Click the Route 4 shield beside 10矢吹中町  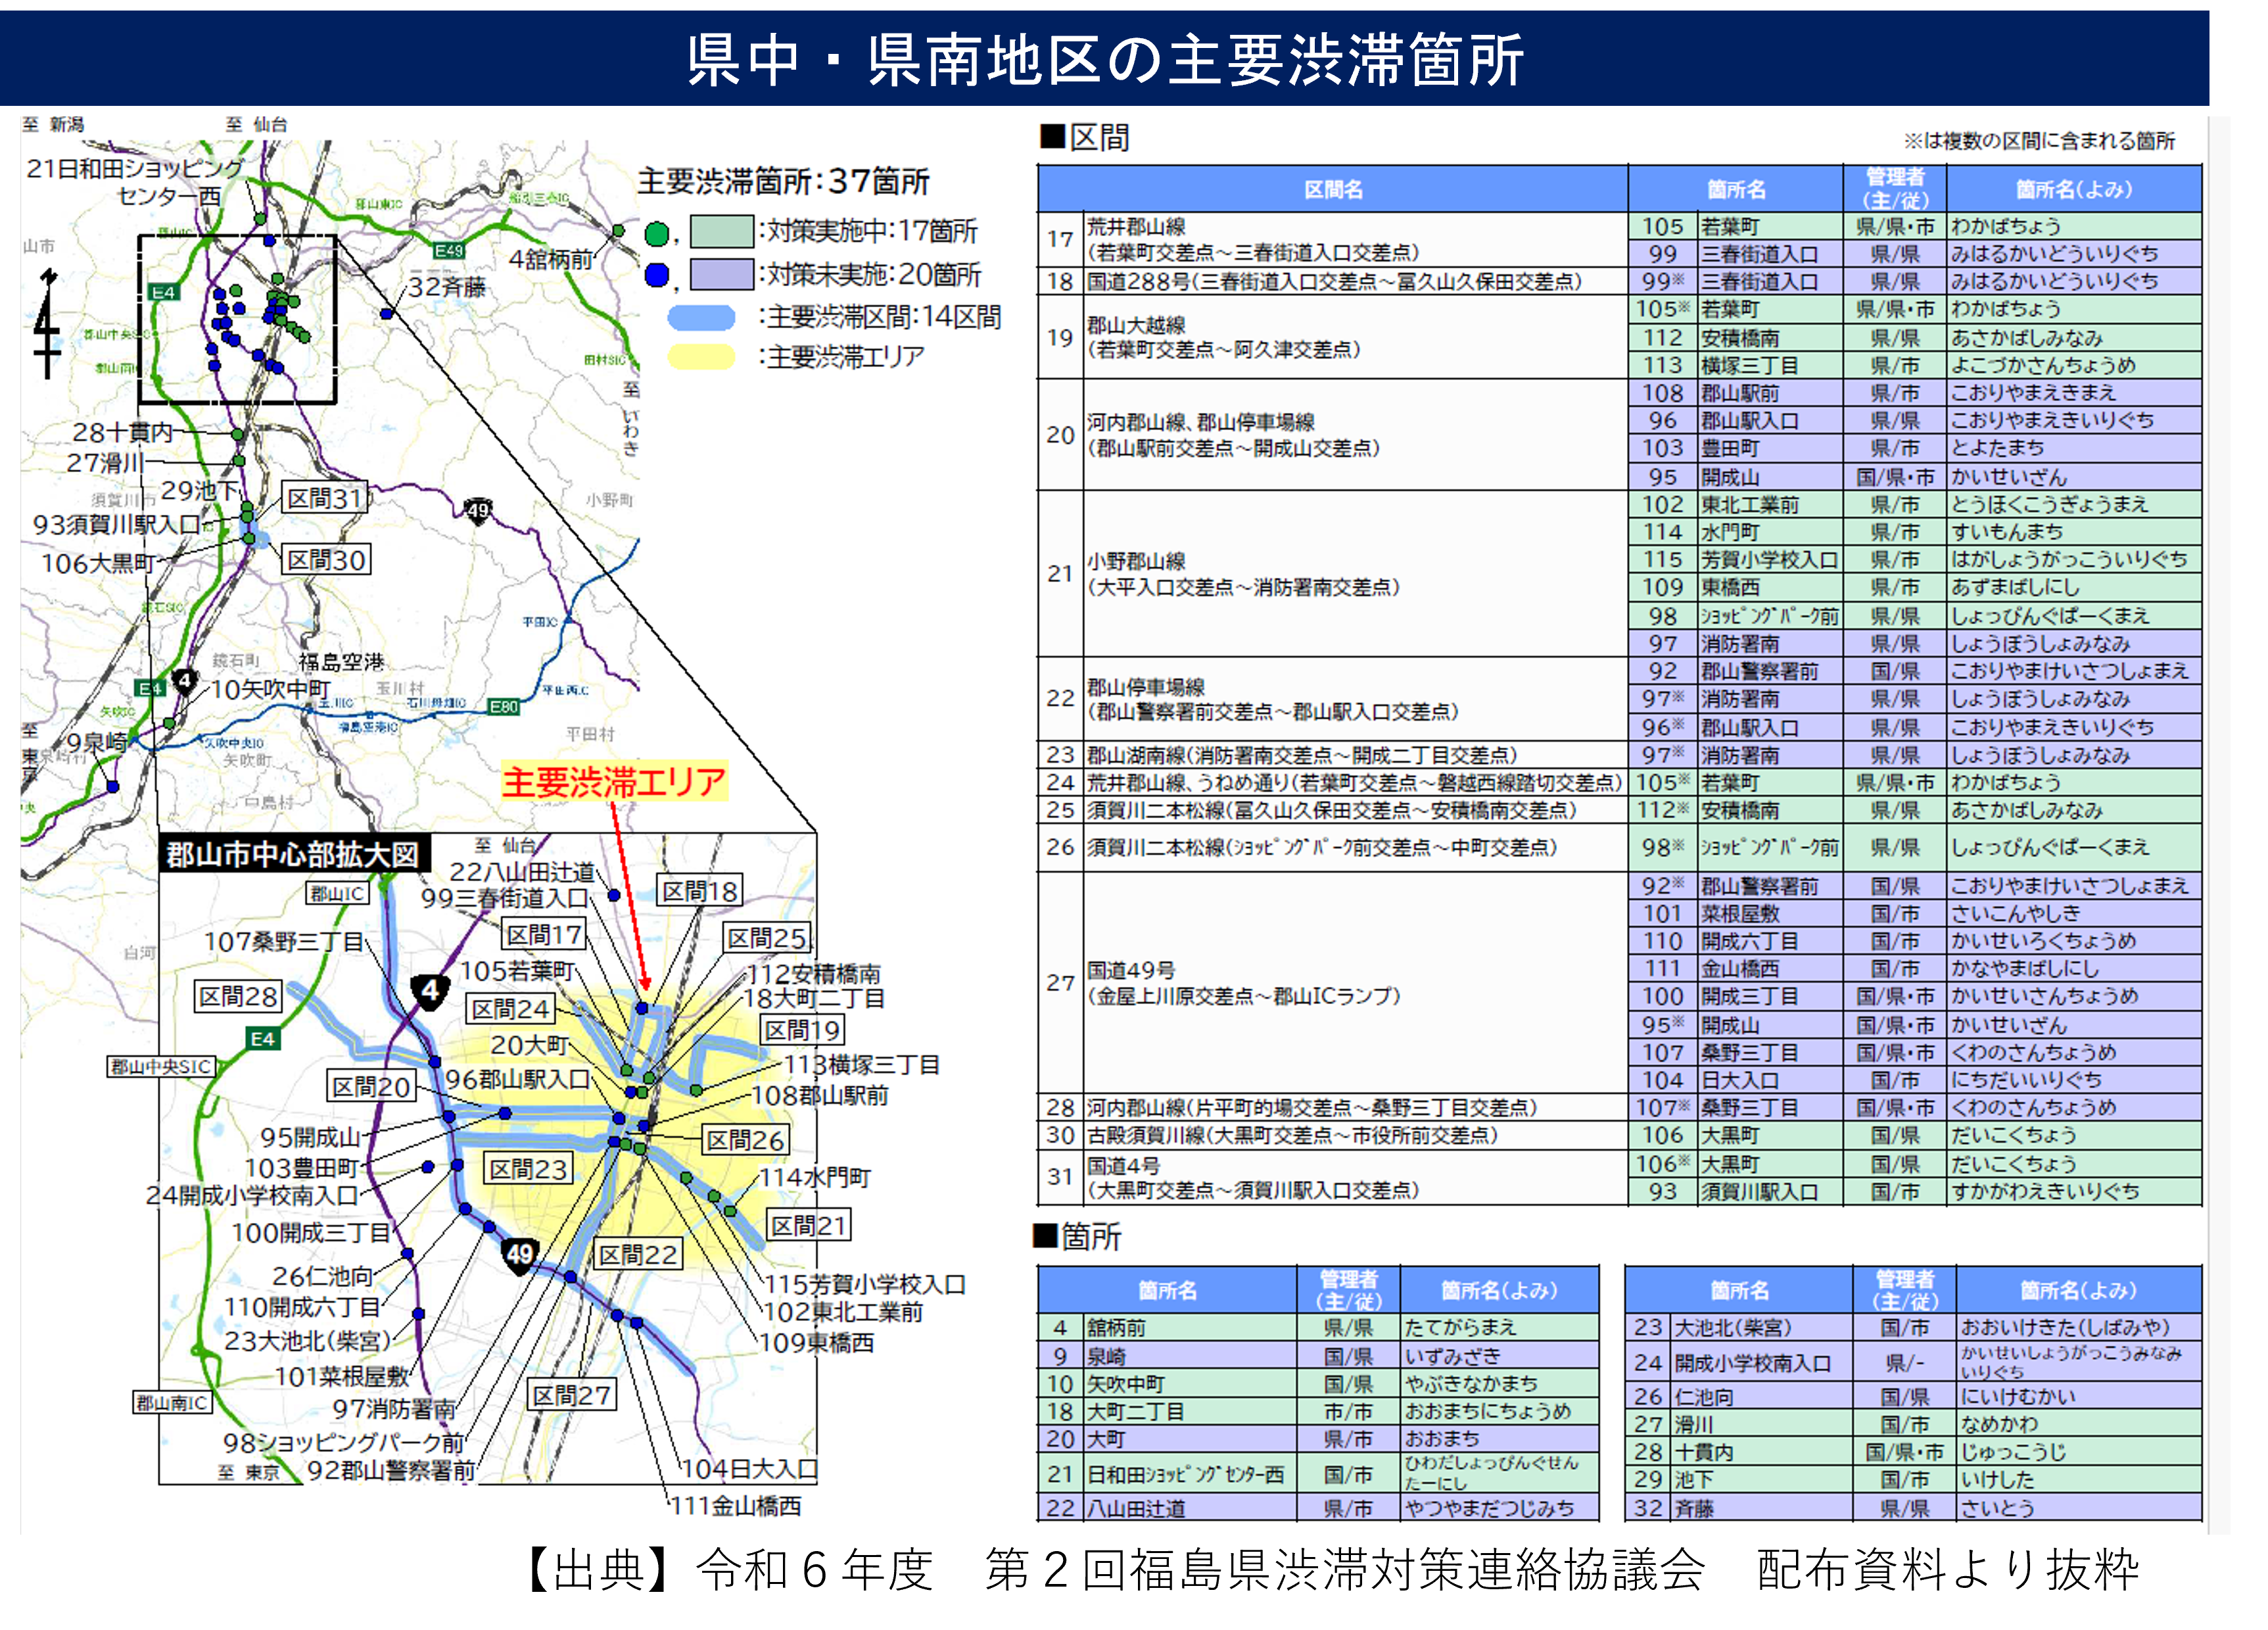[184, 682]
